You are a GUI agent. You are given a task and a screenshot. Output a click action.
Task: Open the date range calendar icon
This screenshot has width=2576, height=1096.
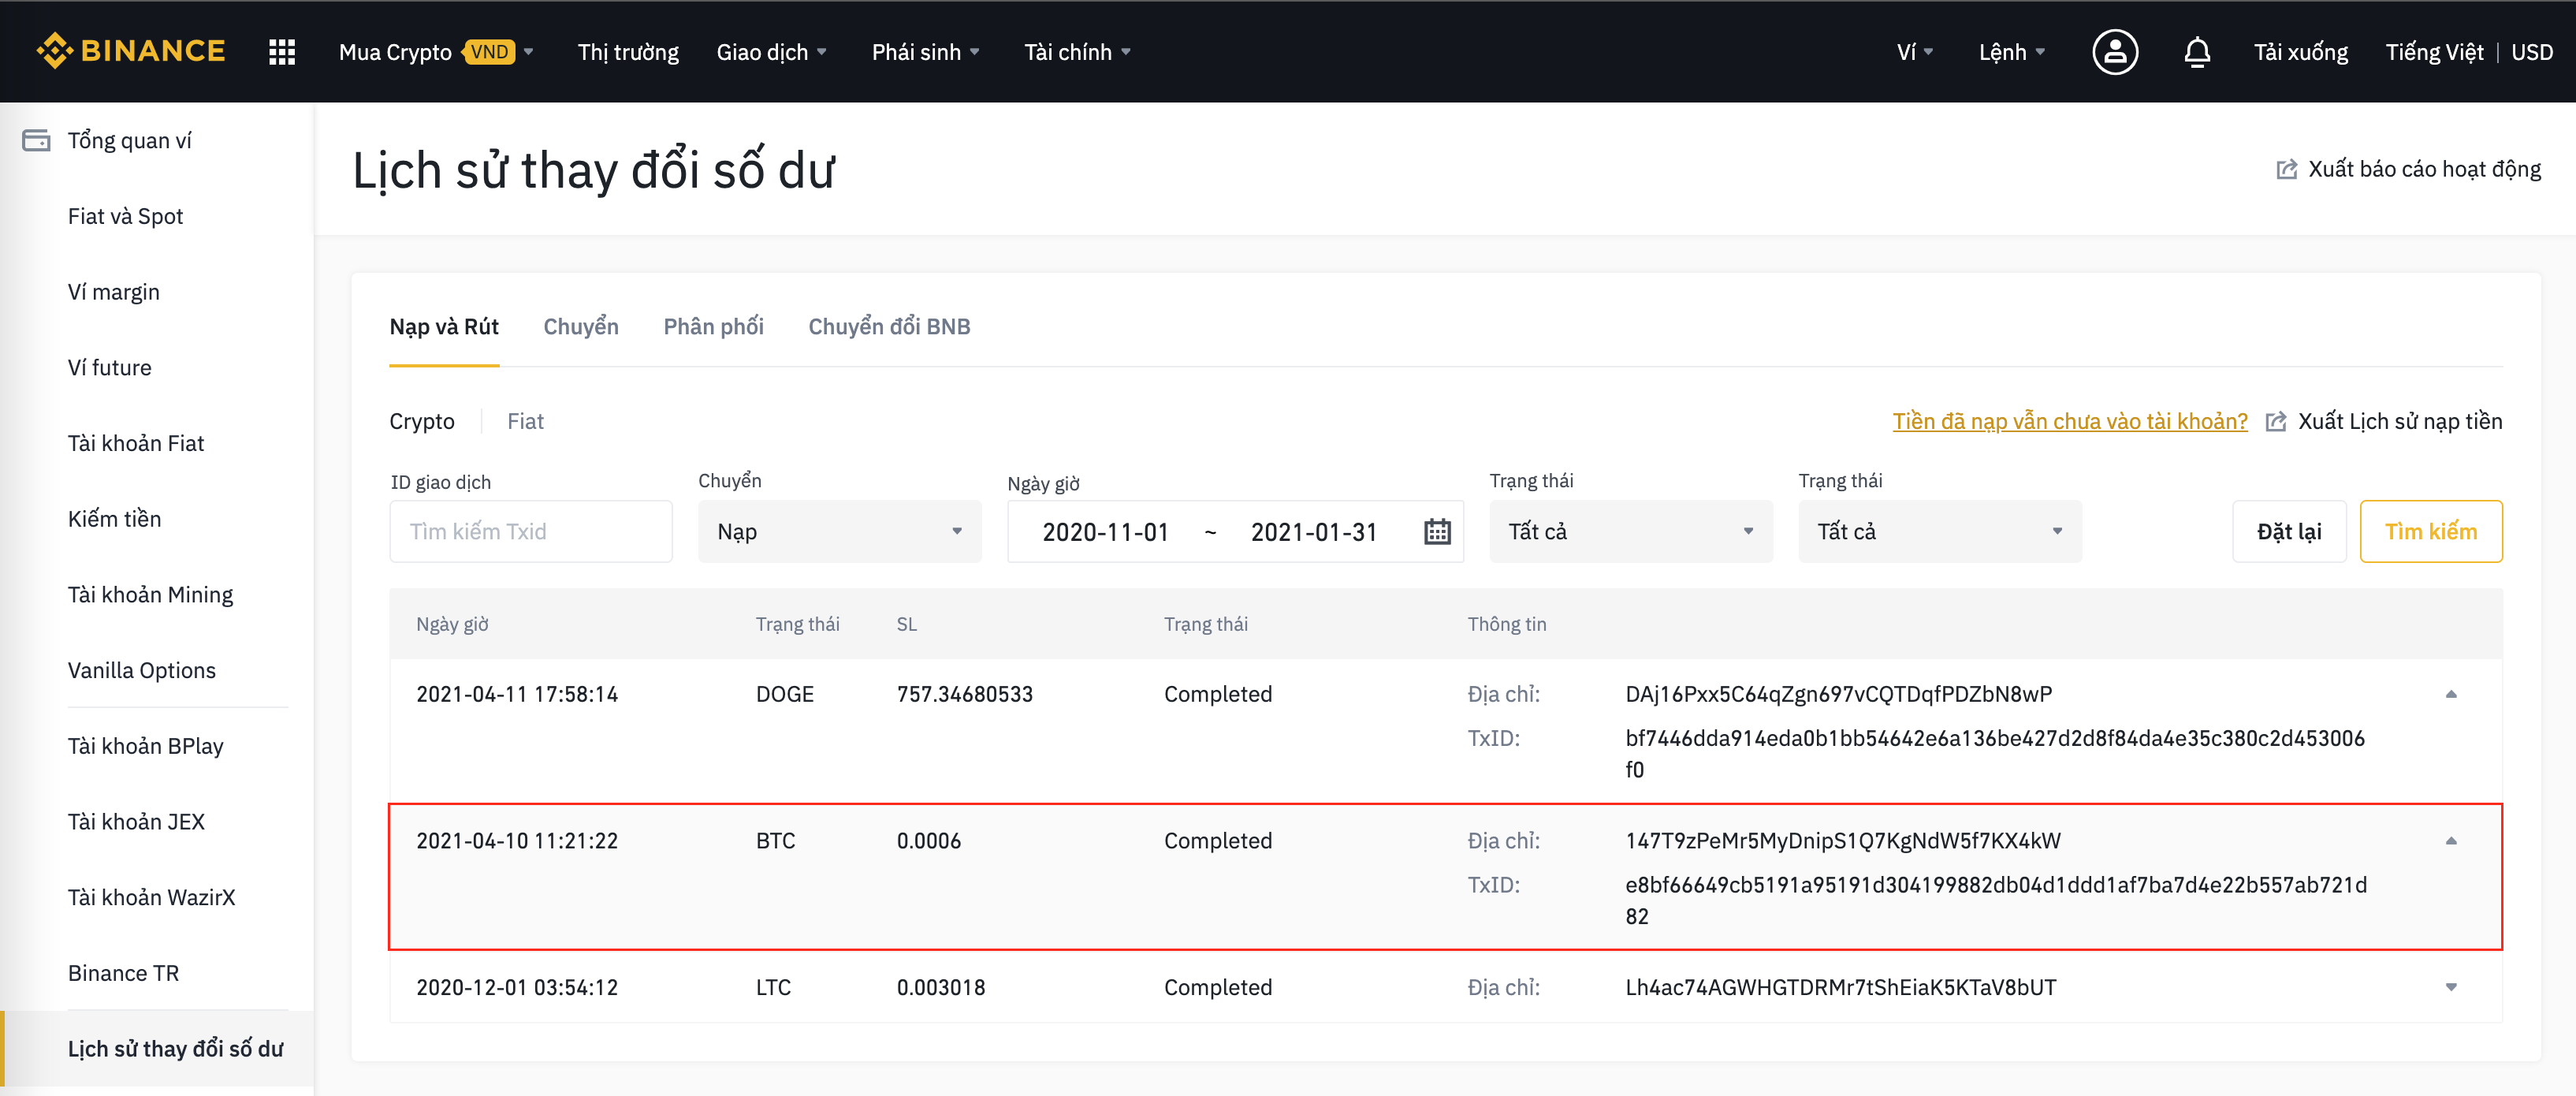point(1437,531)
